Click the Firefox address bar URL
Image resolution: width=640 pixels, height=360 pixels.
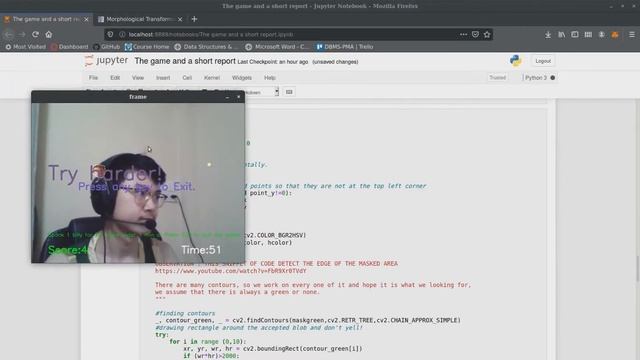click(x=211, y=35)
